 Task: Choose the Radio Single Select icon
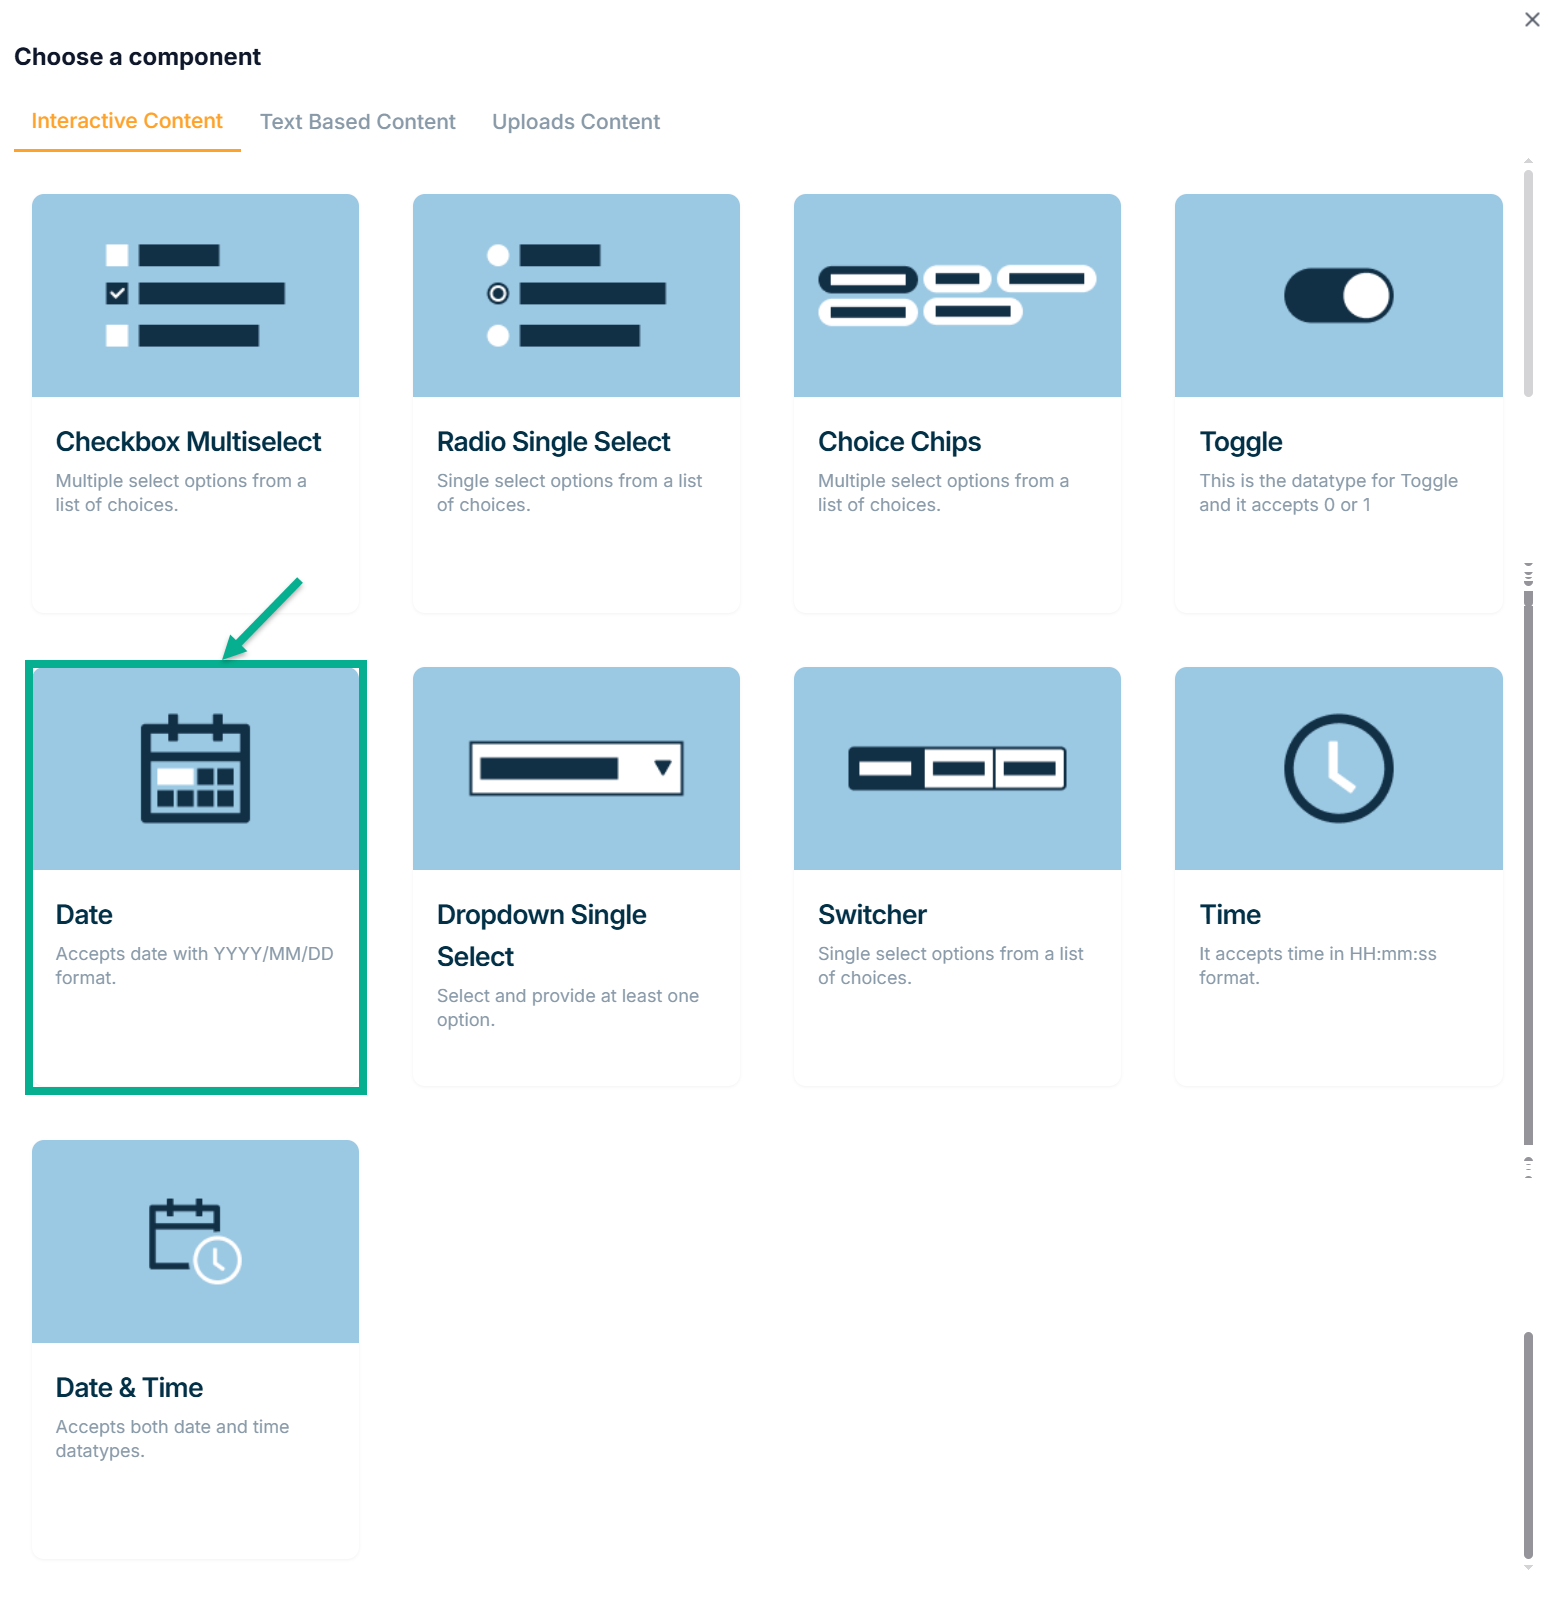coord(576,295)
